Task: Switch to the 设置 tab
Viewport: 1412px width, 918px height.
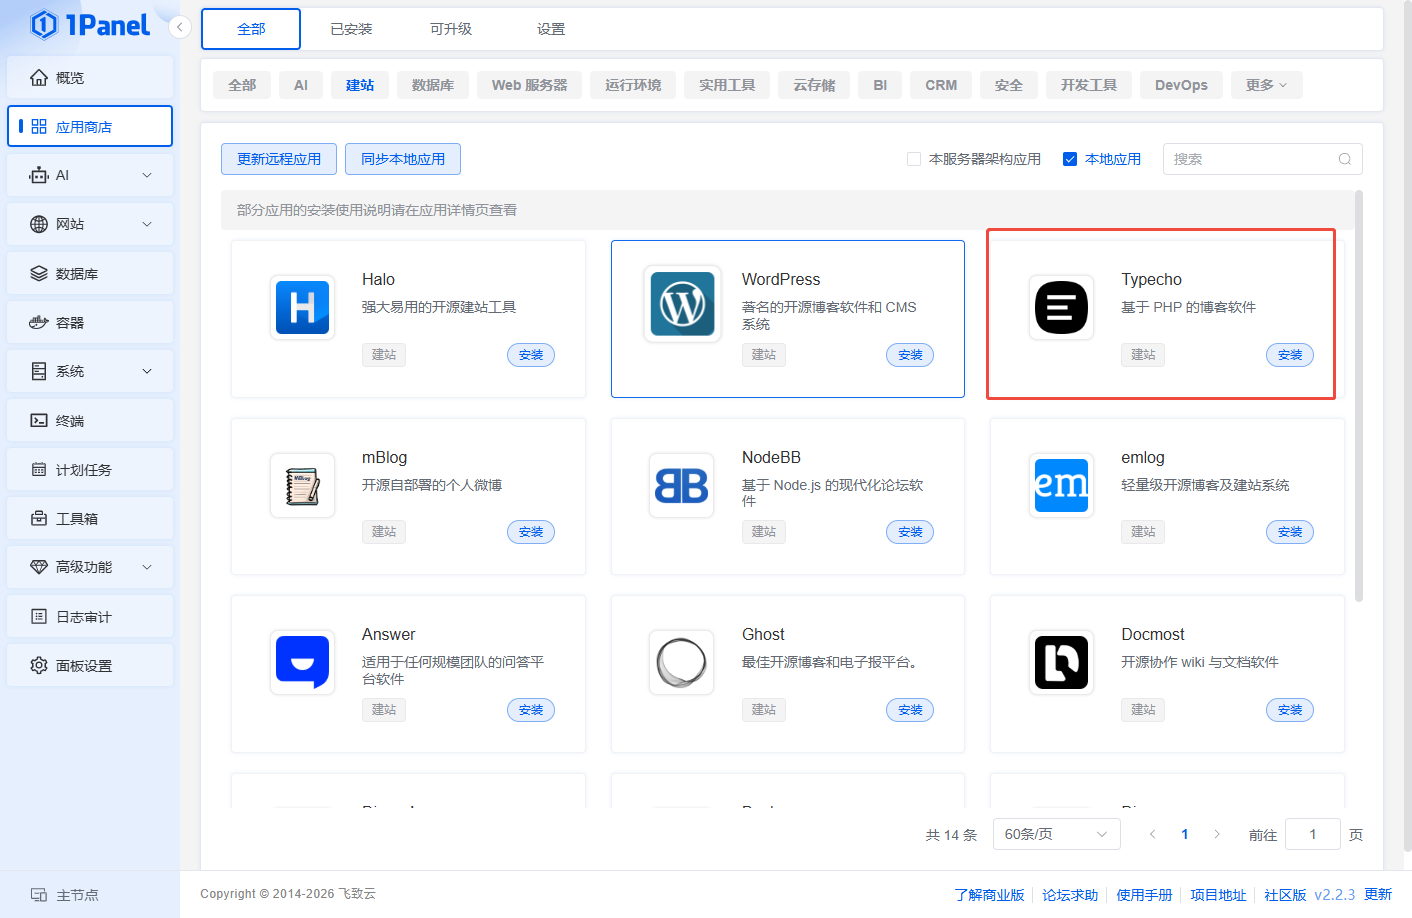Action: pos(551,29)
